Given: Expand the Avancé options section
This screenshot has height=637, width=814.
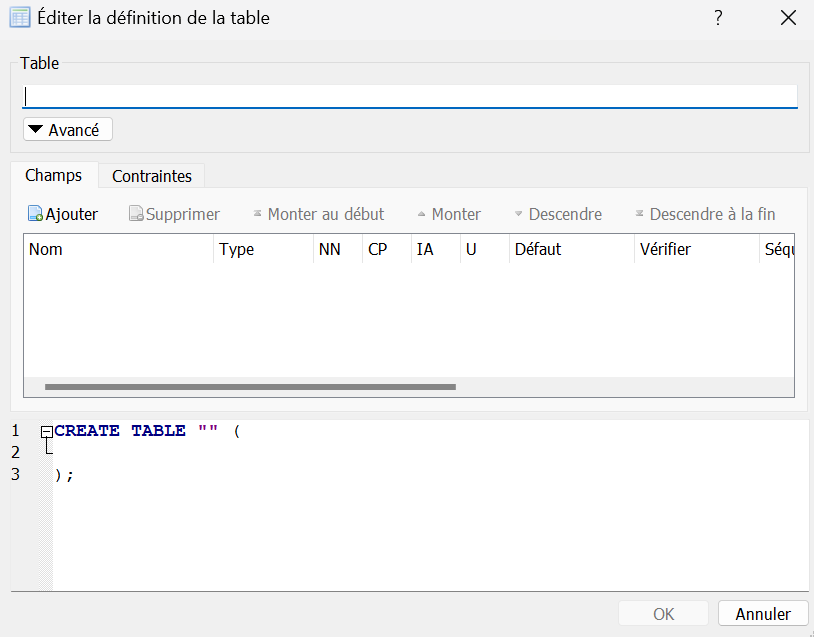Looking at the screenshot, I should click(67, 130).
